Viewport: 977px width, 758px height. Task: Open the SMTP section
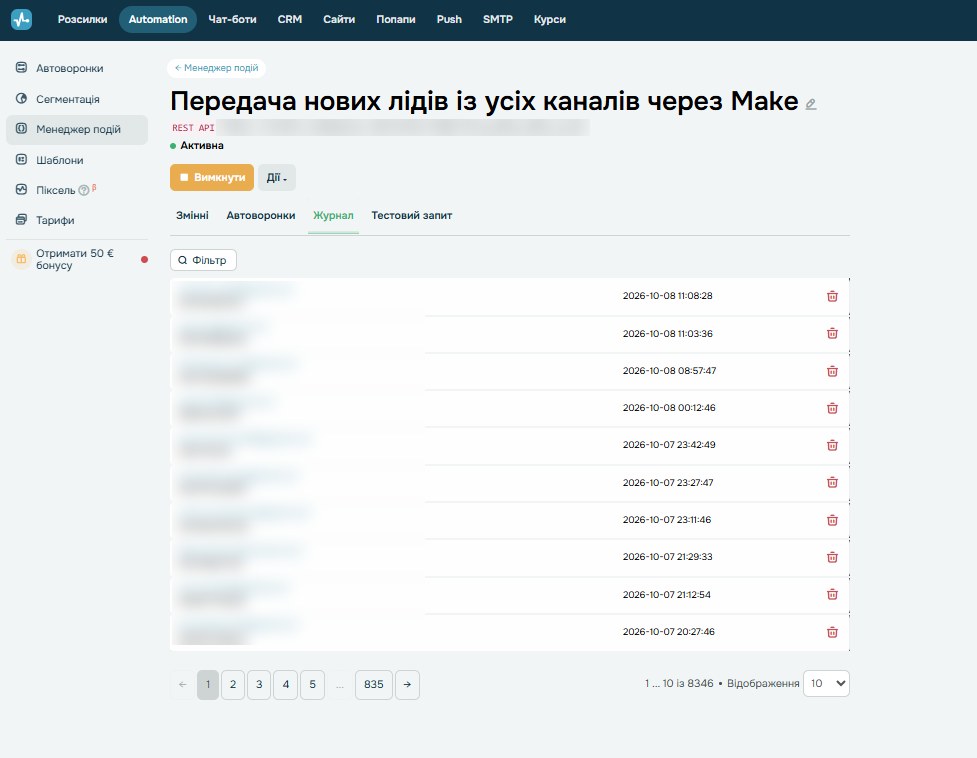pos(498,19)
